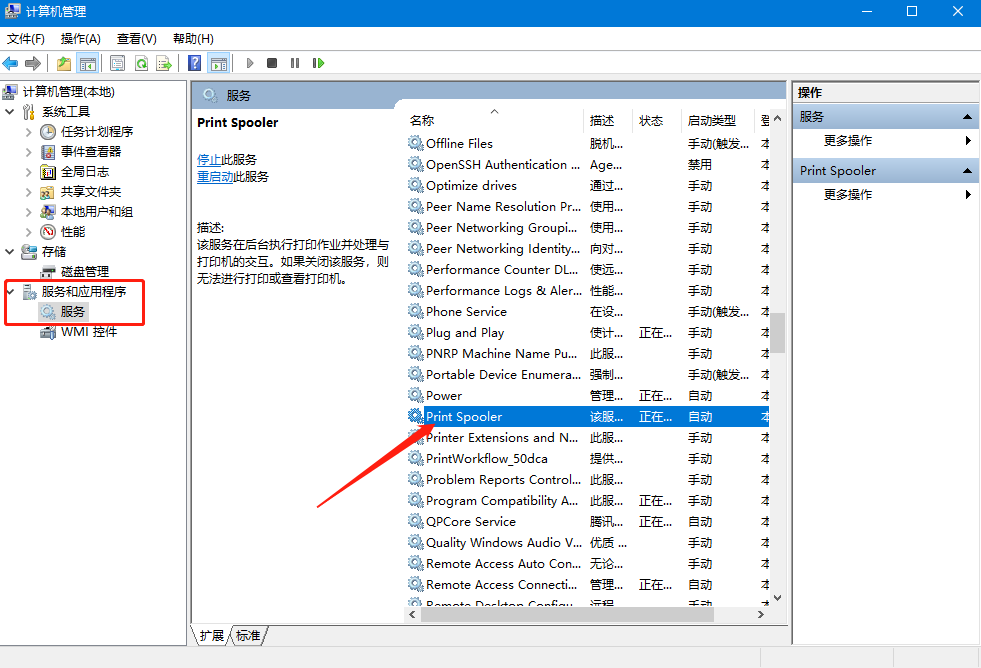Select the 磁盘管理 tree item
Viewport: 981px width, 668px height.
tap(85, 272)
